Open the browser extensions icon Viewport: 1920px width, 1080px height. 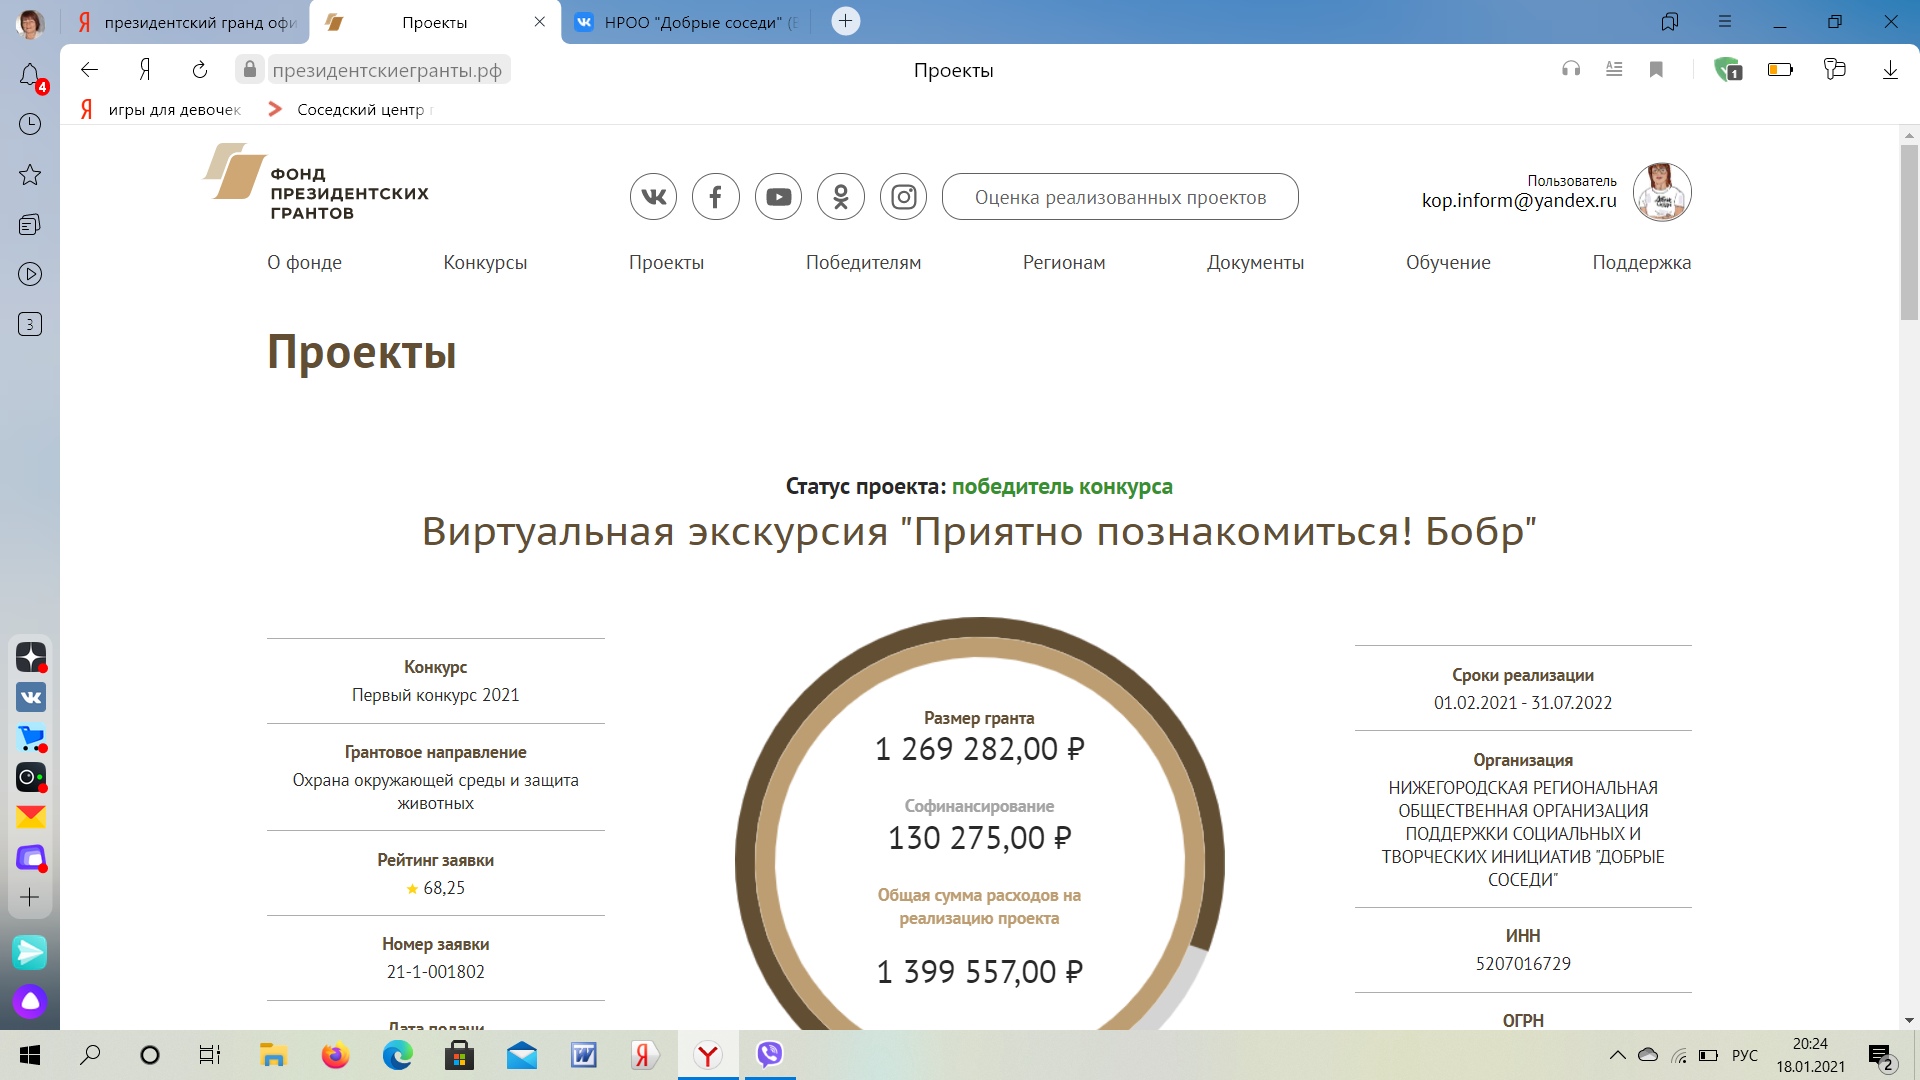(x=1834, y=69)
